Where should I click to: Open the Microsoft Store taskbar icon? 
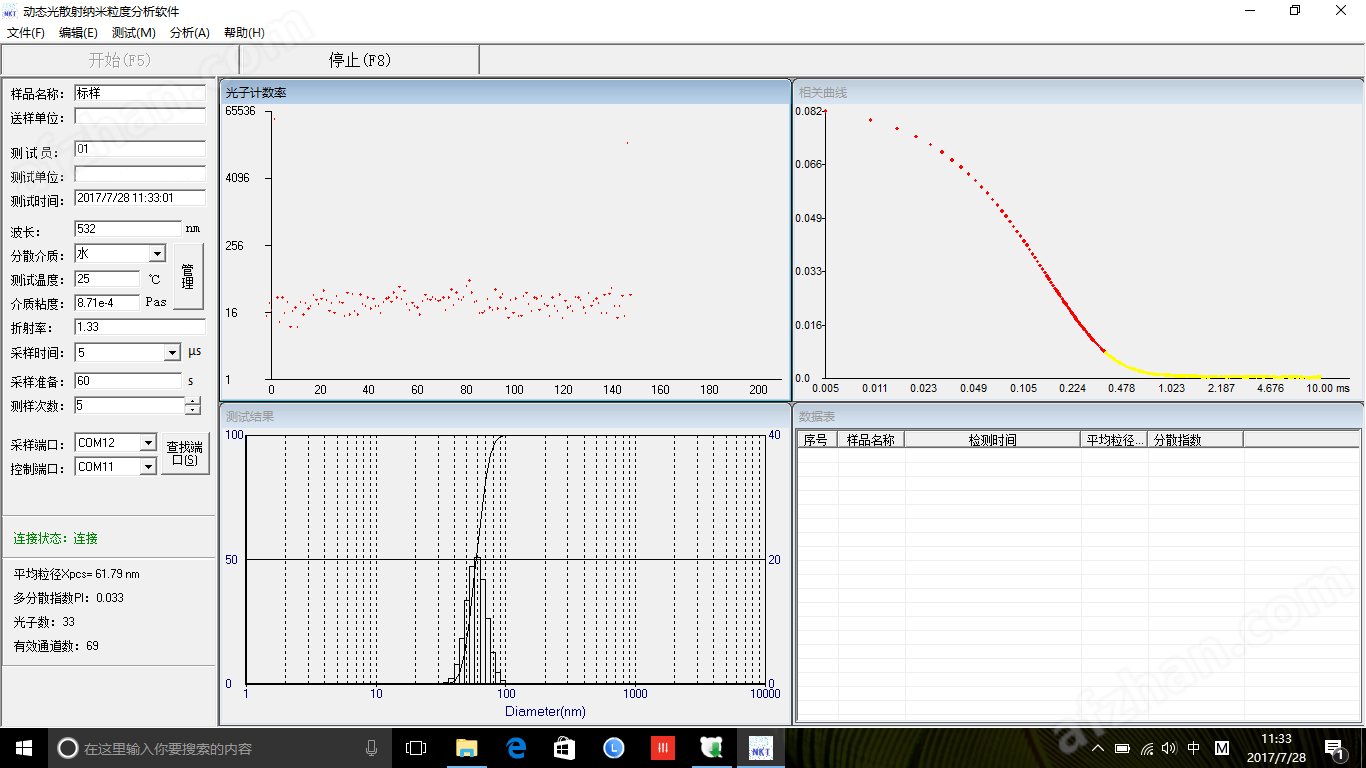pos(564,747)
